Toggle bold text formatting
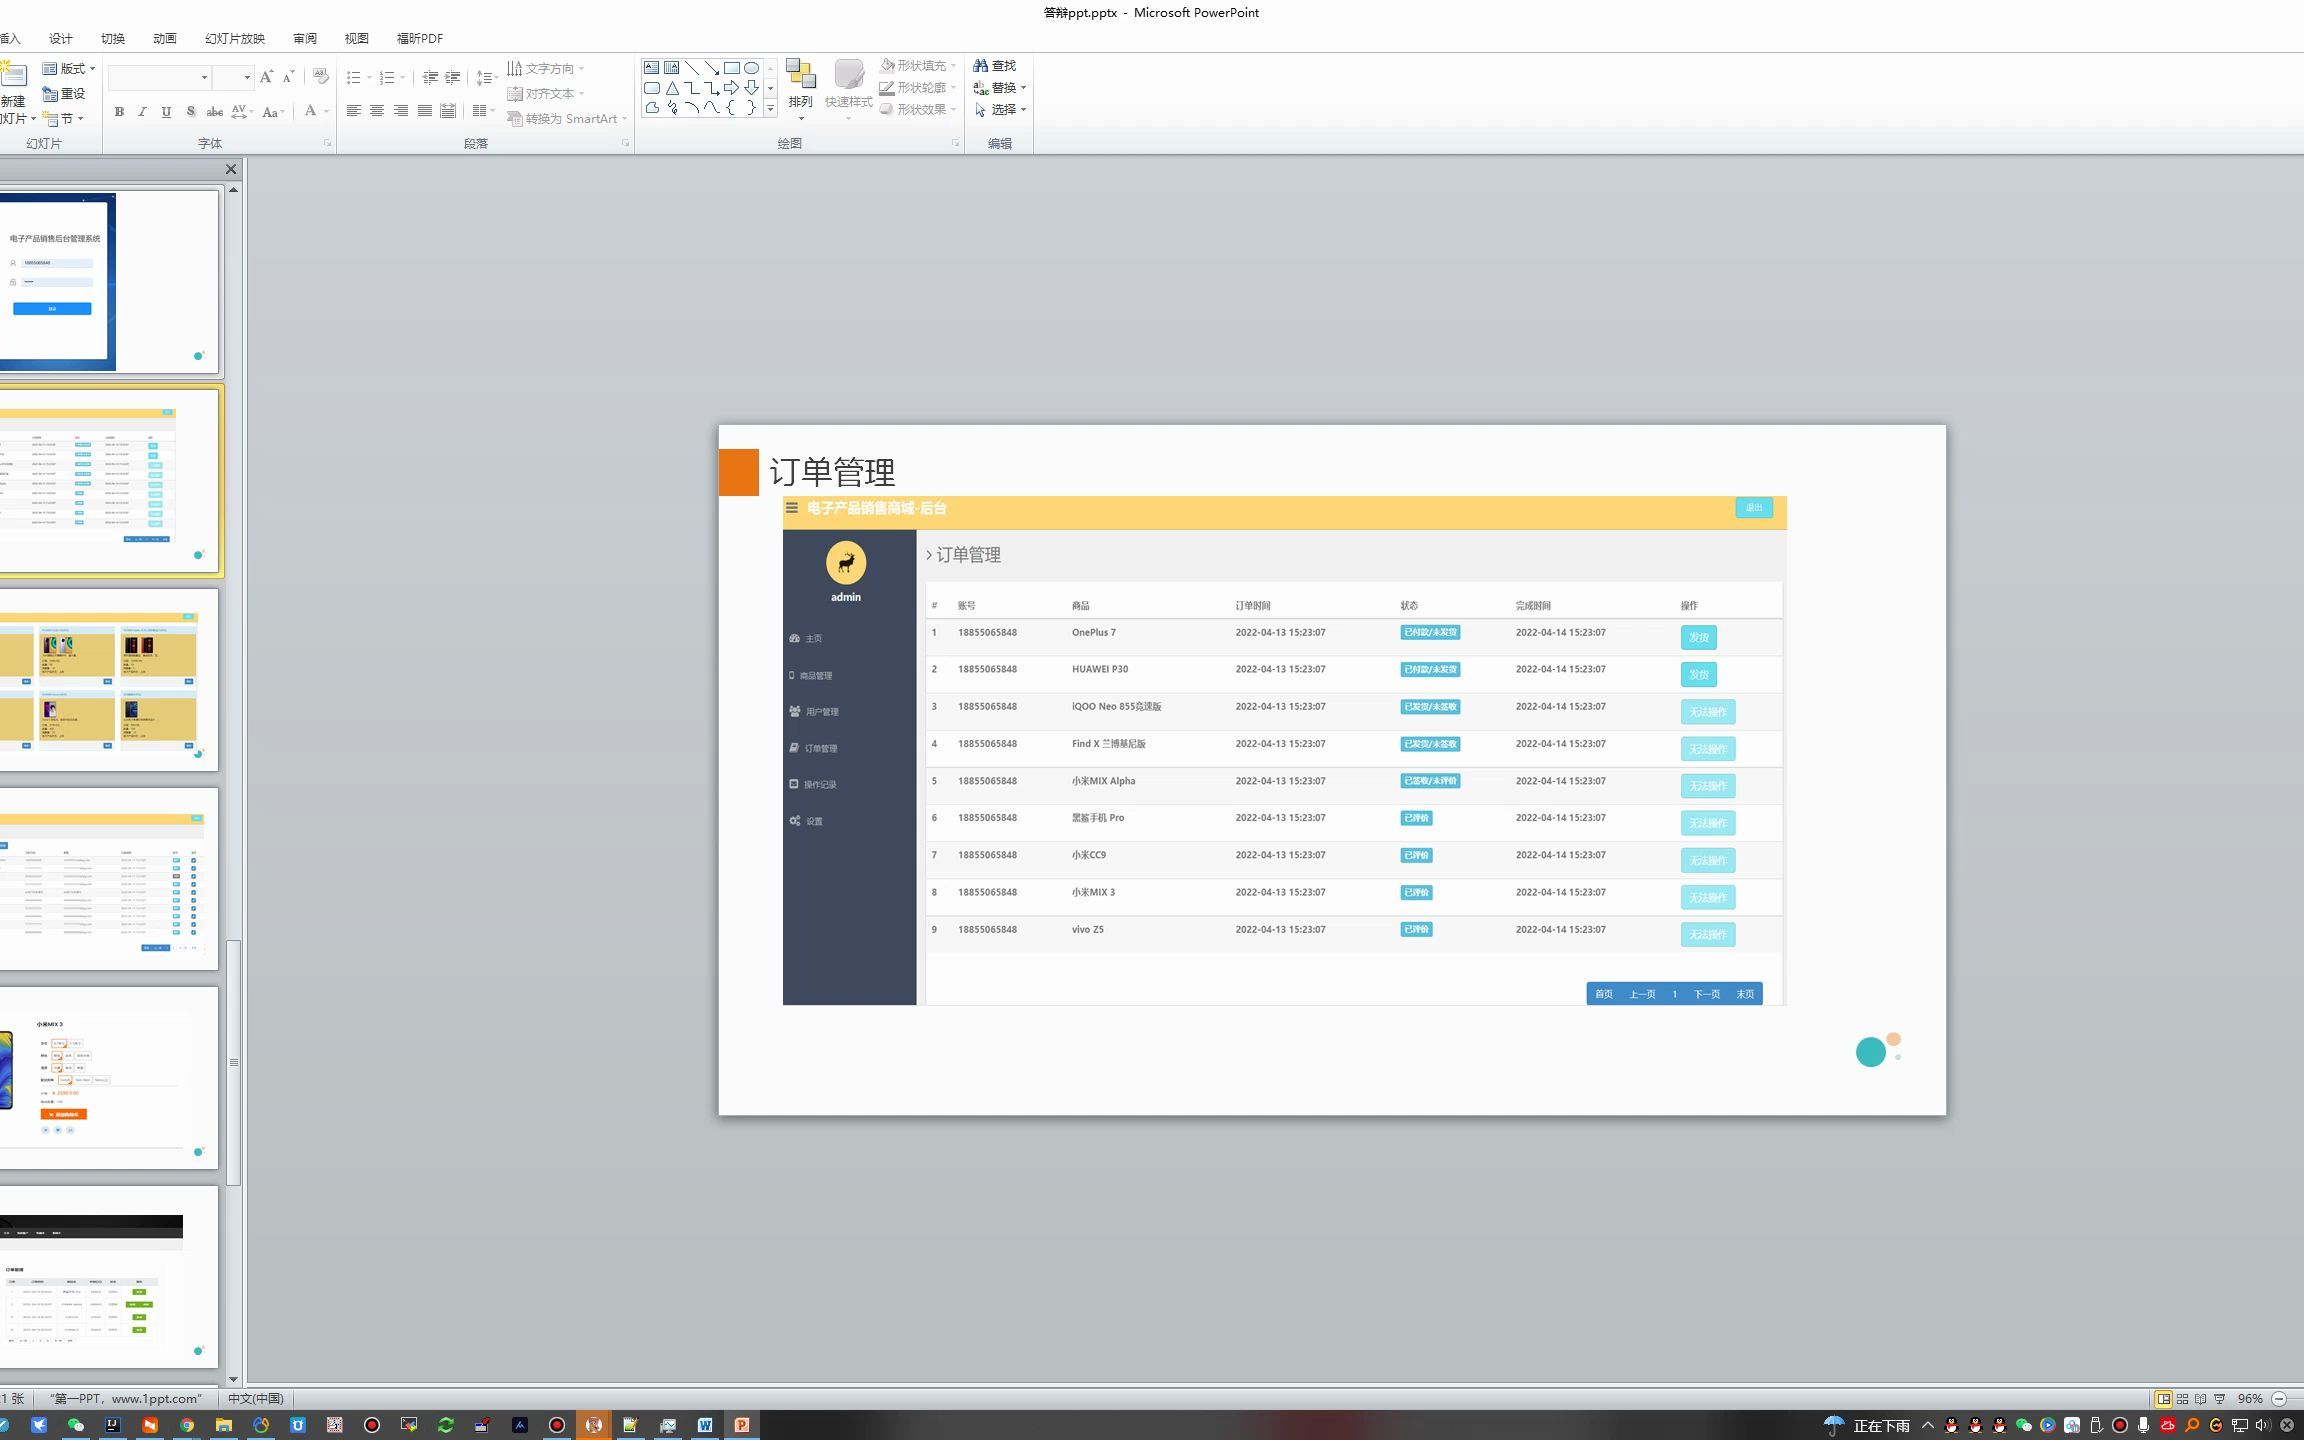Image resolution: width=2304 pixels, height=1440 pixels. click(119, 112)
